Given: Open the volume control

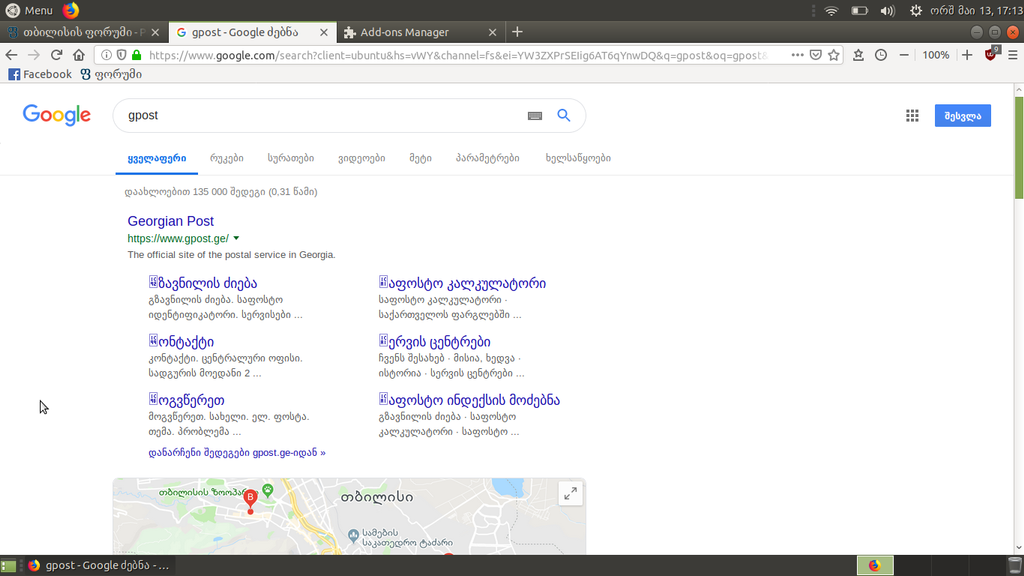Looking at the screenshot, I should (887, 10).
